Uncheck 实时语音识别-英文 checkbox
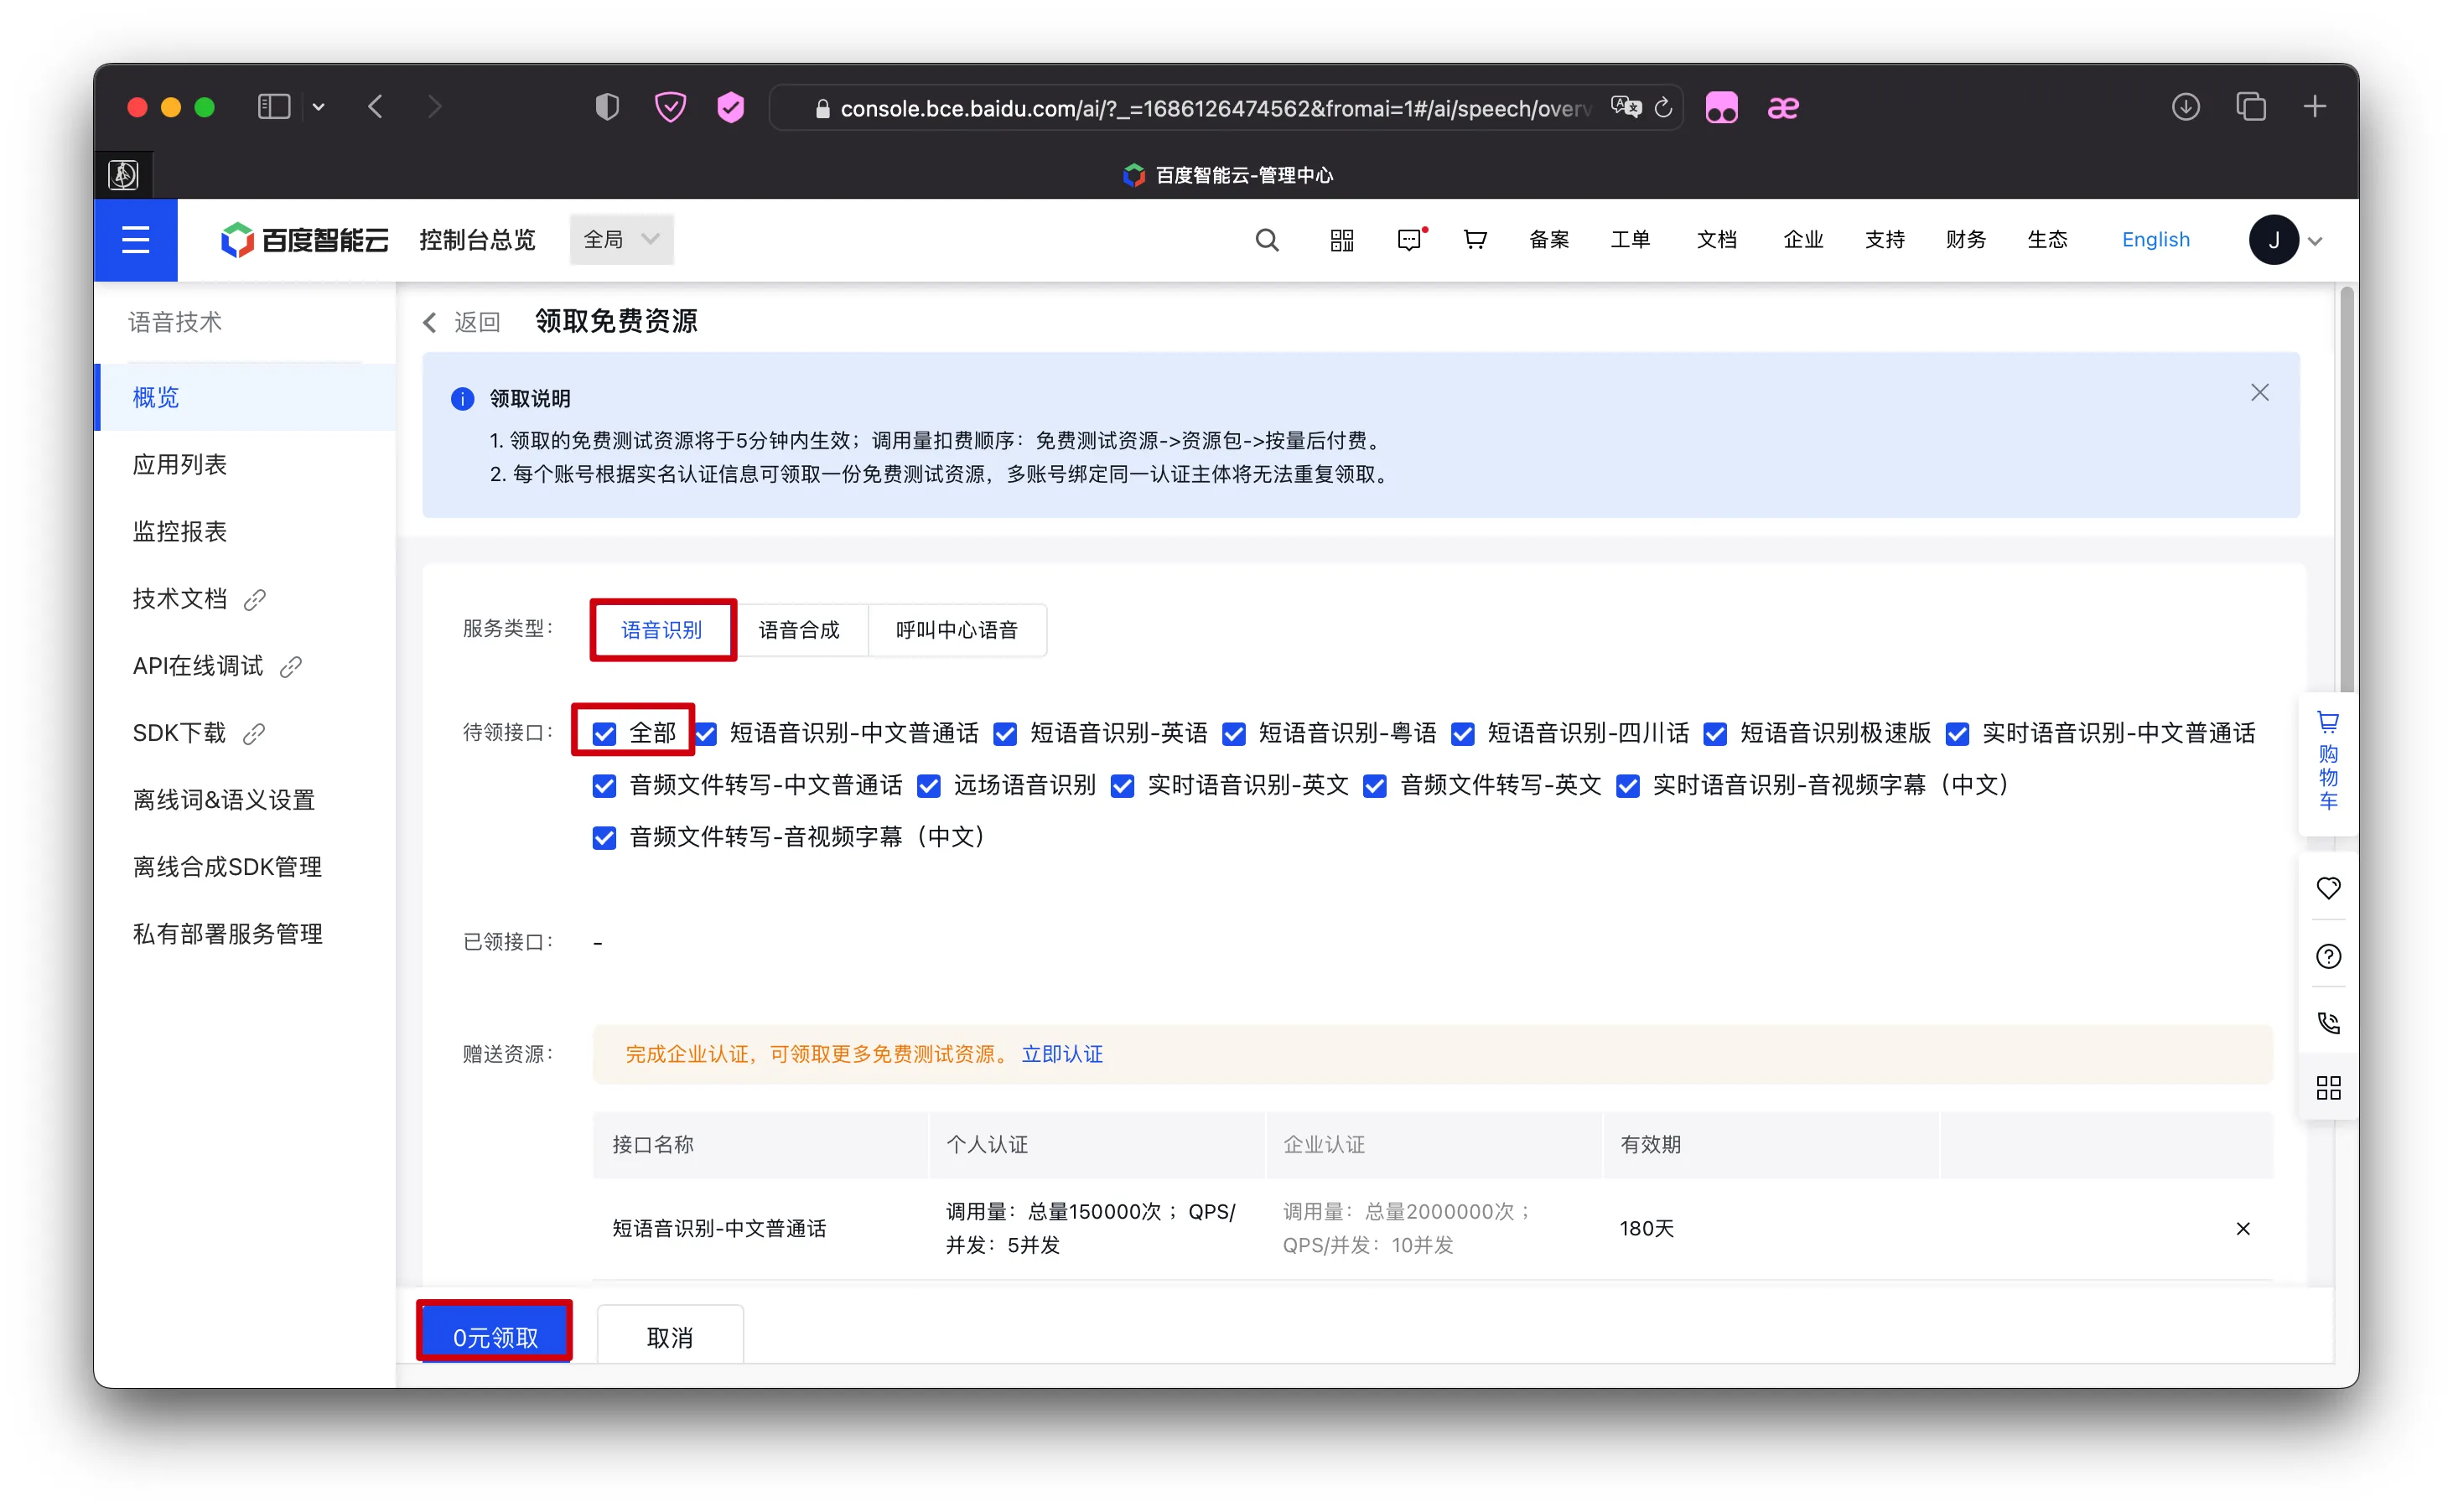Viewport: 2453px width, 1512px height. 1123,786
